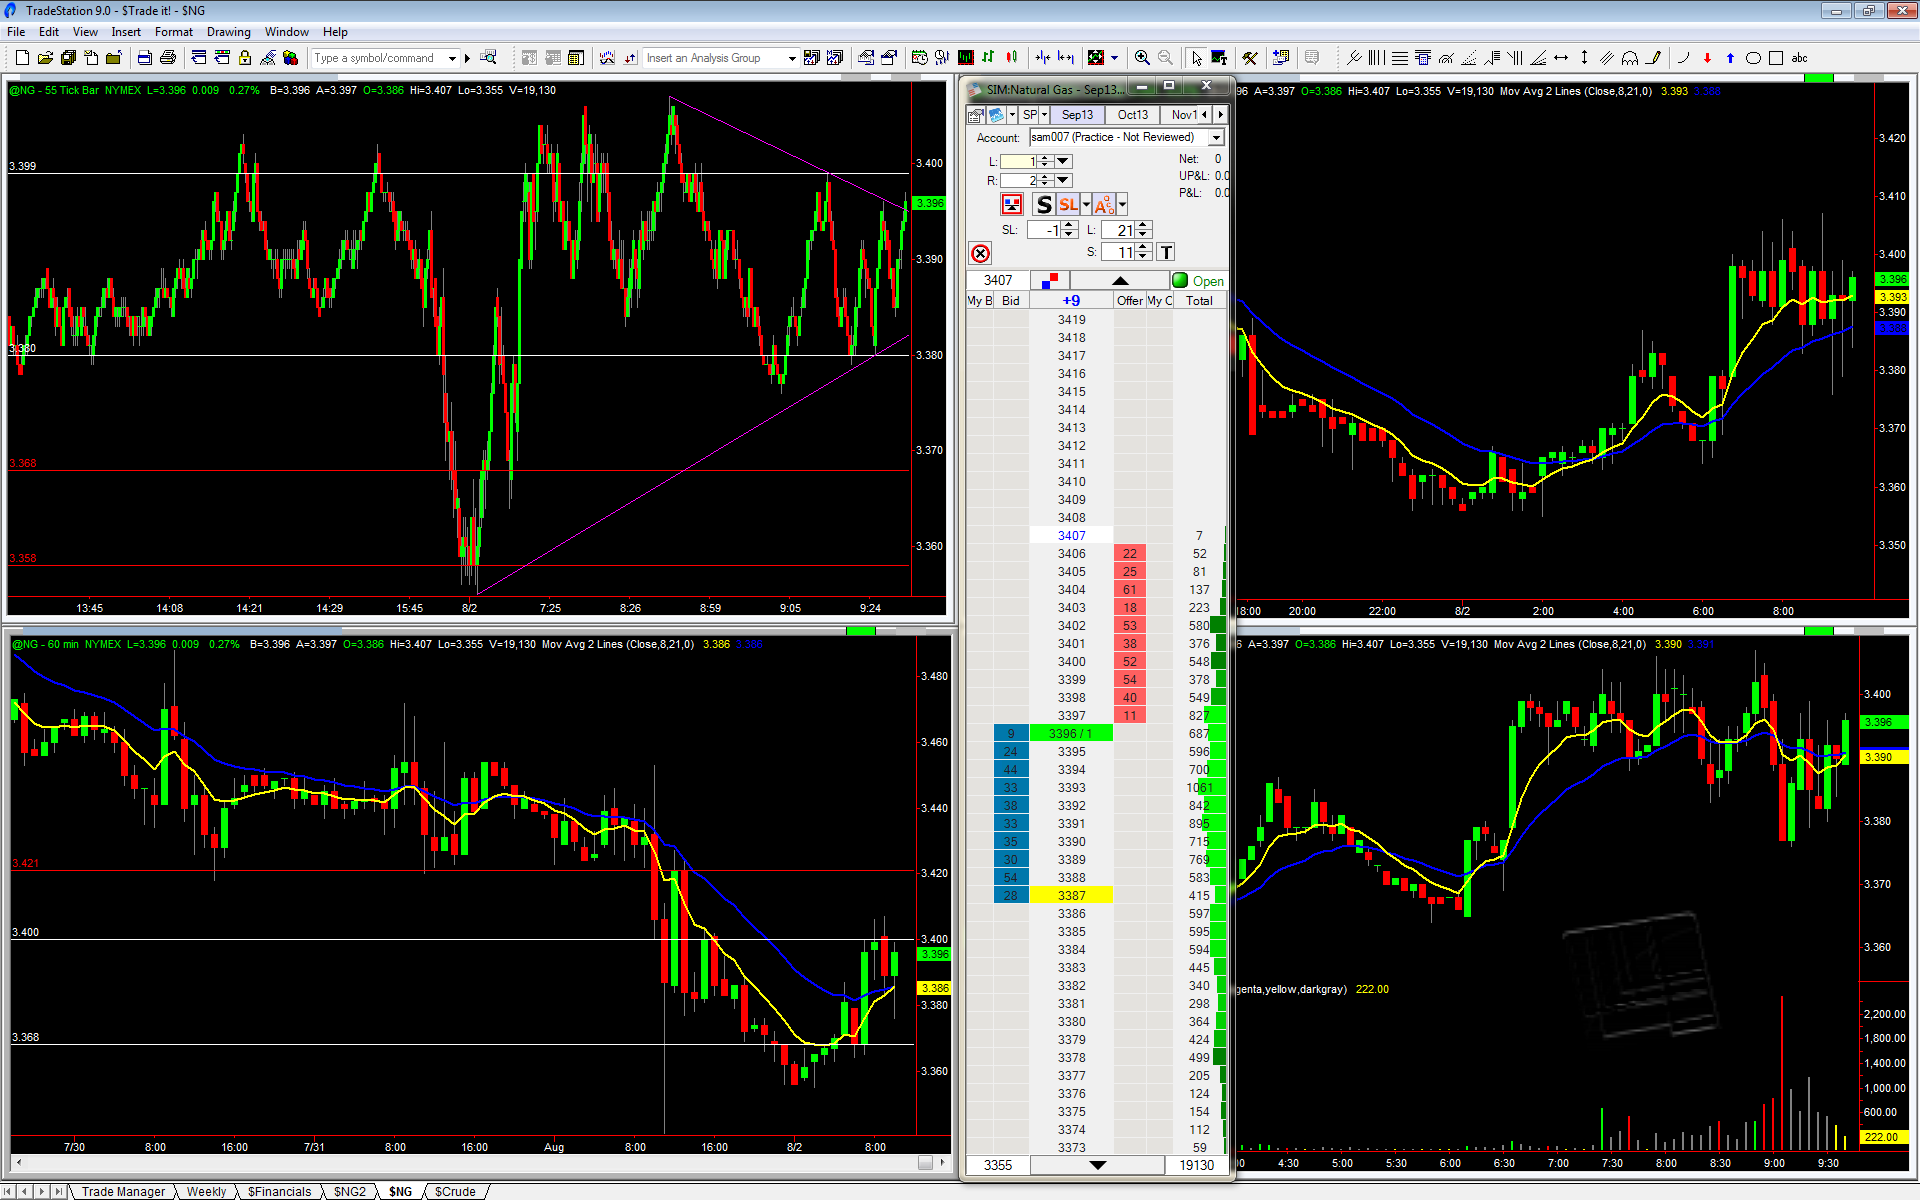1920x1200 pixels.
Task: Switch to the $Financials workspace tab
Action: tap(279, 1191)
